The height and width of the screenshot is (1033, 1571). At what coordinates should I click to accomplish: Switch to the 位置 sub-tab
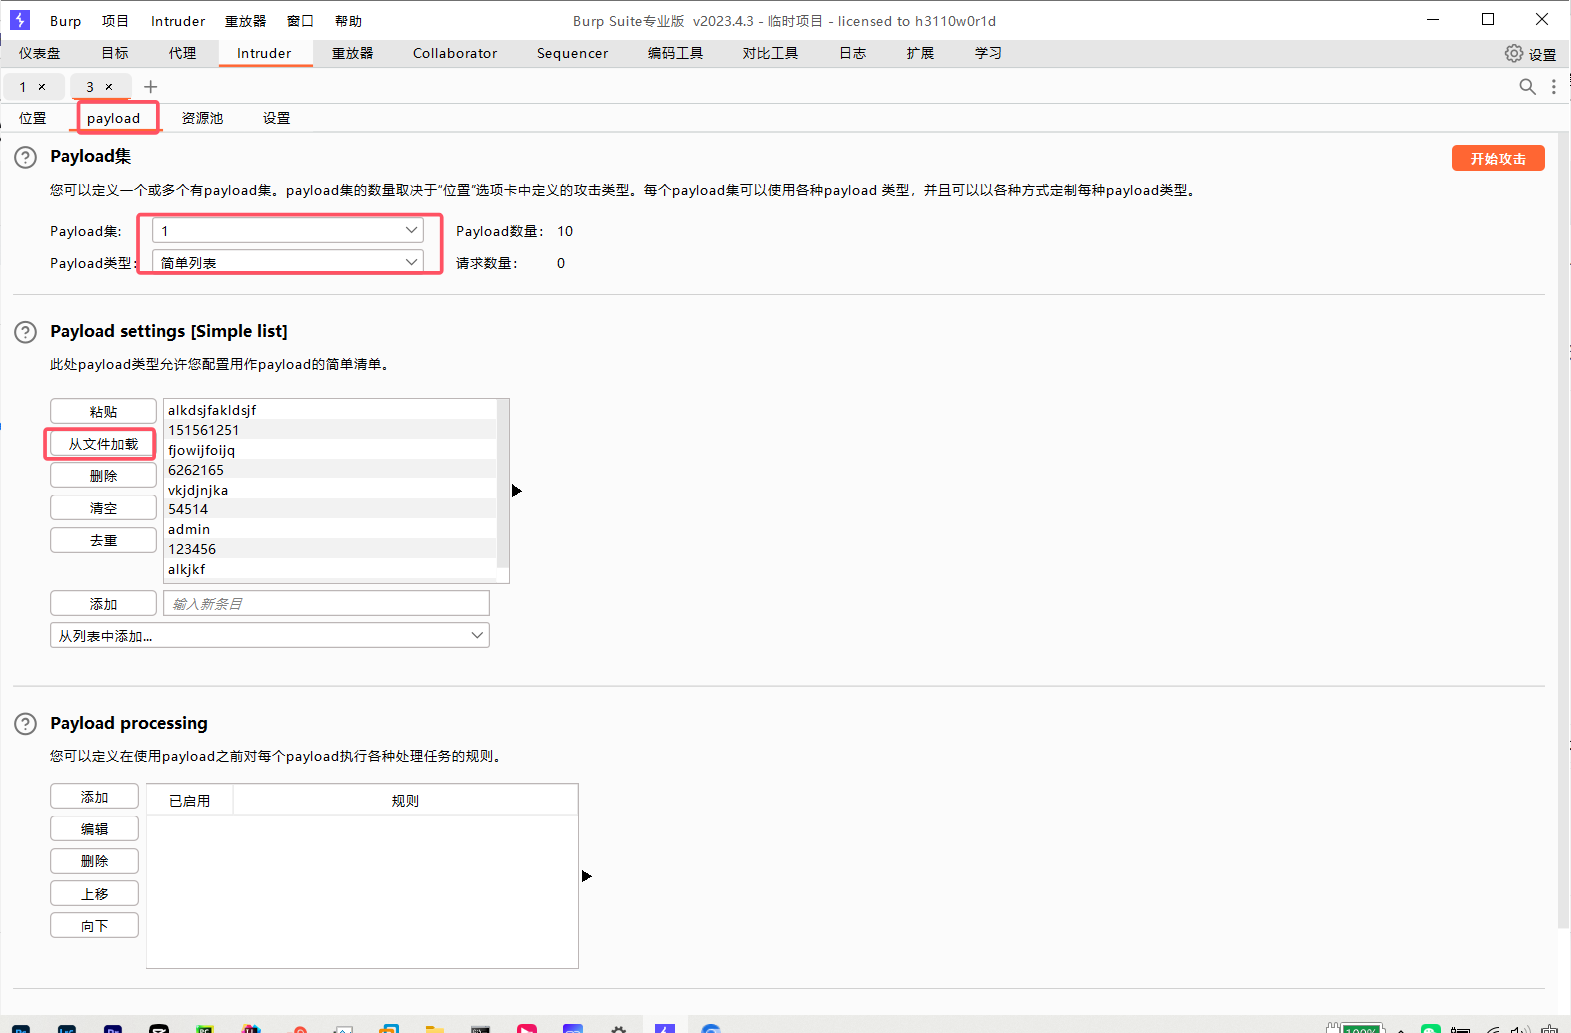[33, 118]
